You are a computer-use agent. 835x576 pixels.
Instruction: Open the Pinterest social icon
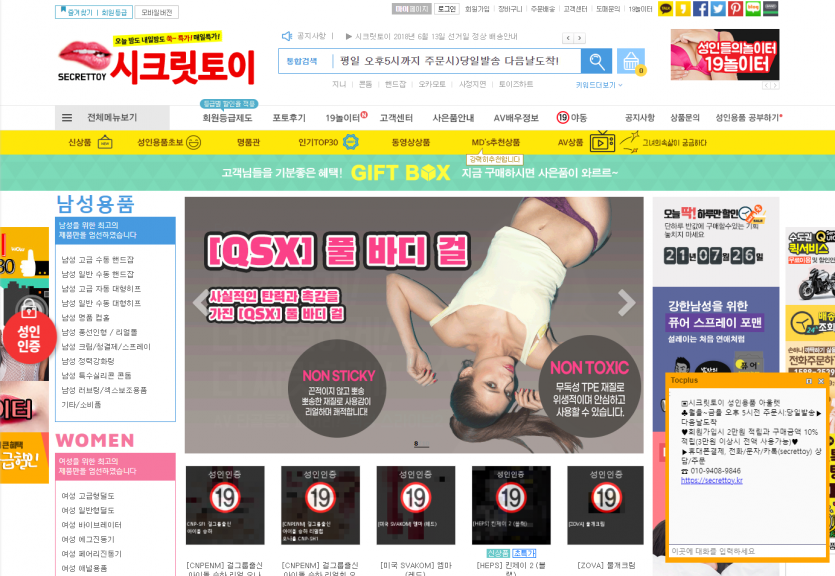tap(735, 9)
